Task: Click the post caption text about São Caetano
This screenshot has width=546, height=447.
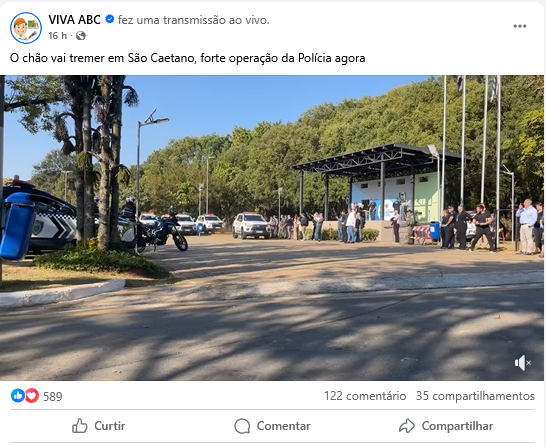Action: [188, 58]
